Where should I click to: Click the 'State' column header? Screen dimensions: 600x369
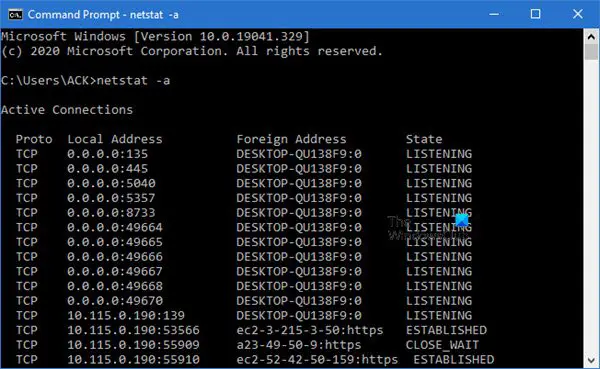tap(424, 139)
